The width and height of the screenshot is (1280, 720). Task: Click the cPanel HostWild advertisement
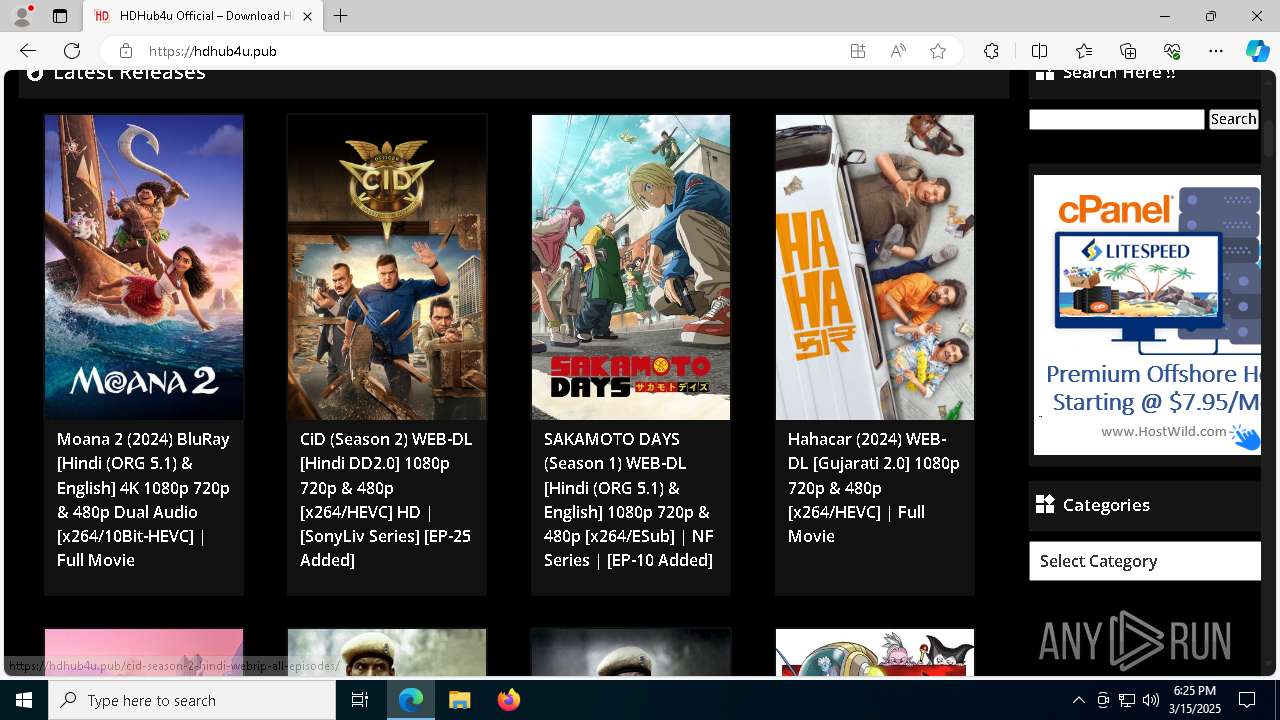(x=1147, y=315)
